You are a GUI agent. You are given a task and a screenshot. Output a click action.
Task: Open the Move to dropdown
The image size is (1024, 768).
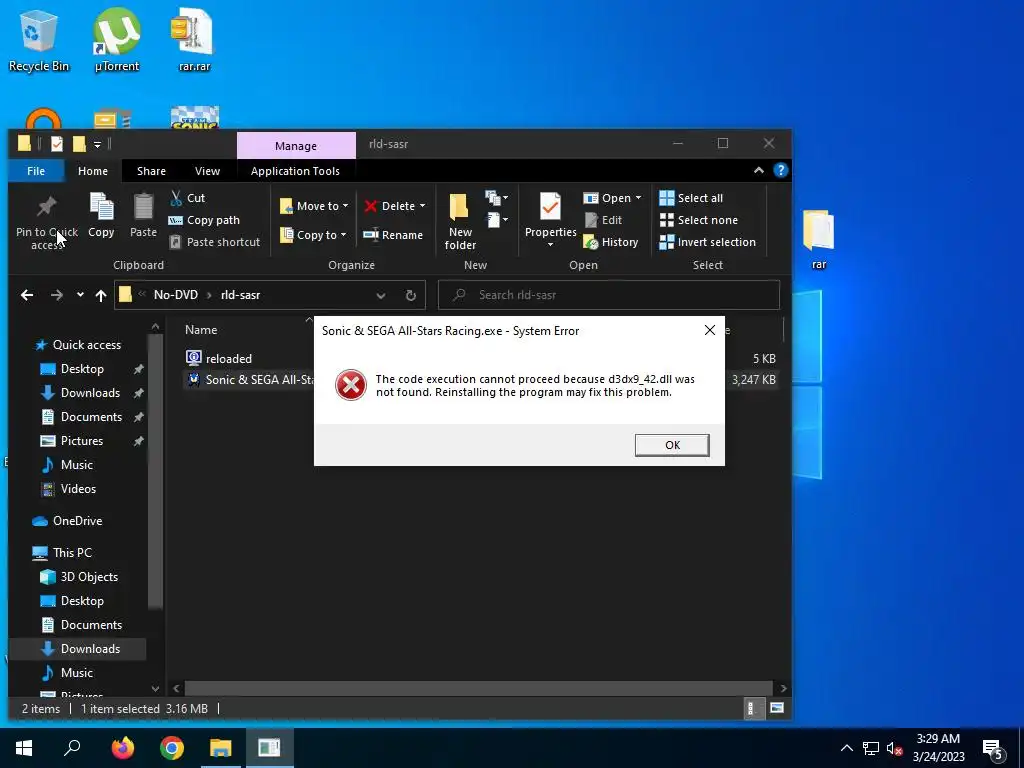click(315, 206)
